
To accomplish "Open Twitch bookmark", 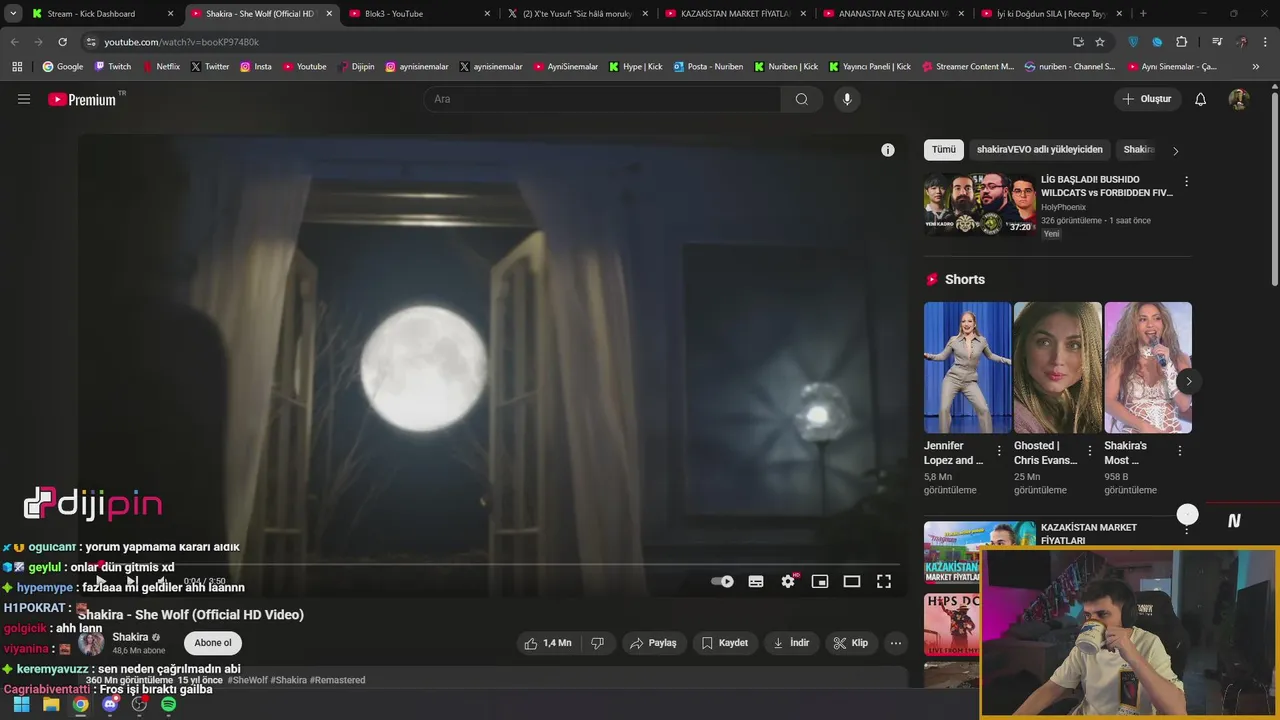I will pos(113,67).
